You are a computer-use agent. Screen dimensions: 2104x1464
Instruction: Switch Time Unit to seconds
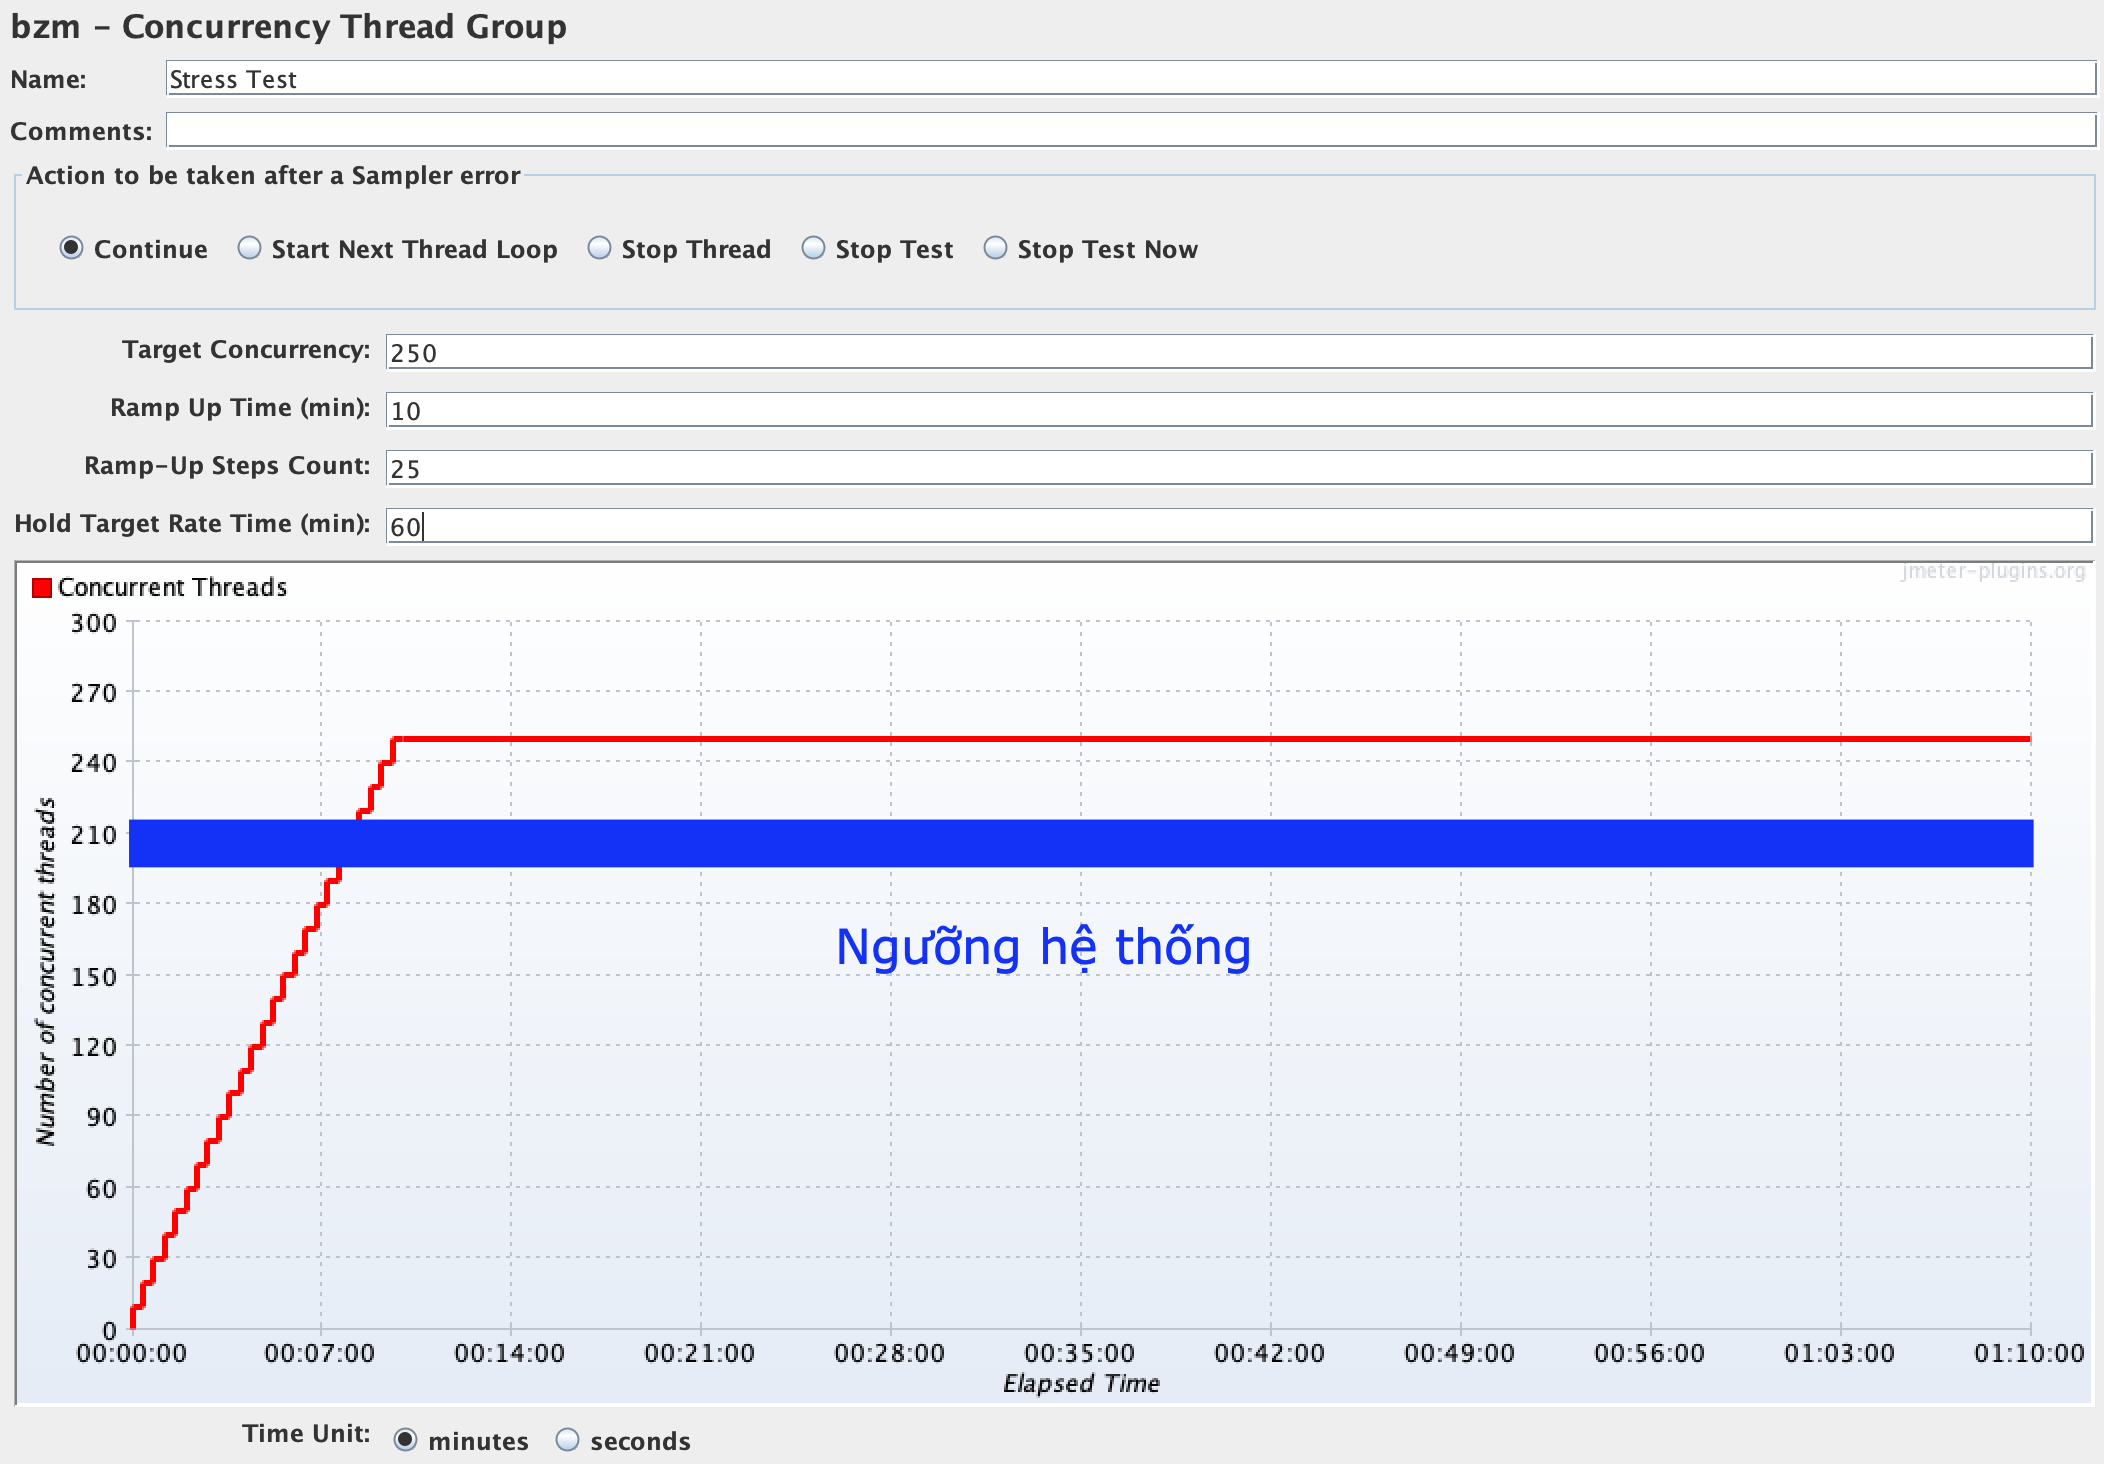tap(568, 1440)
